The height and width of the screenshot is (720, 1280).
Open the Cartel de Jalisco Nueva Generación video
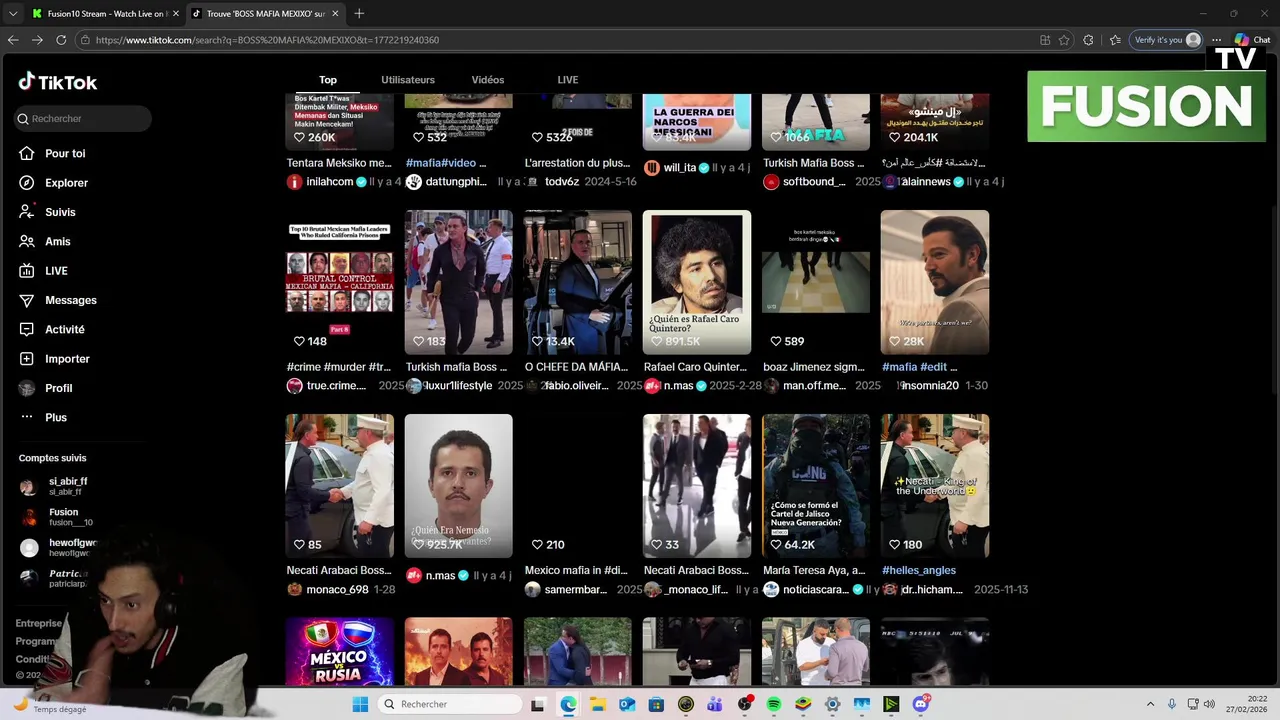[816, 486]
